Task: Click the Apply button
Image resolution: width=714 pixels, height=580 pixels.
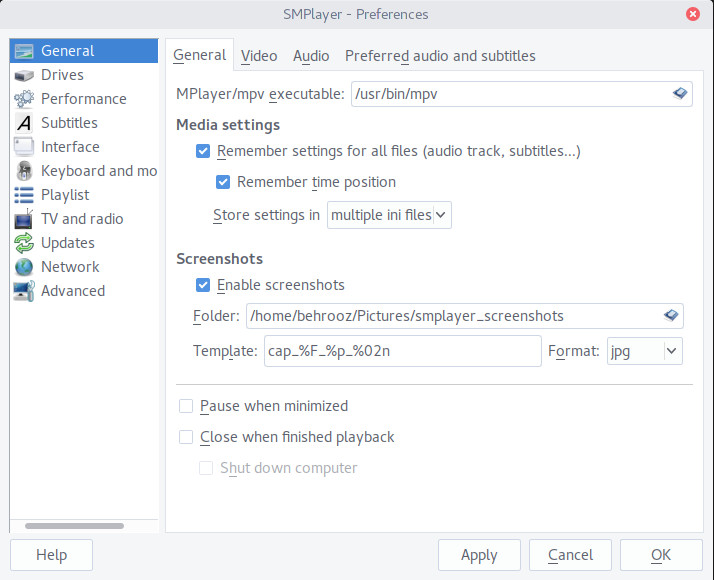Action: pos(479,555)
